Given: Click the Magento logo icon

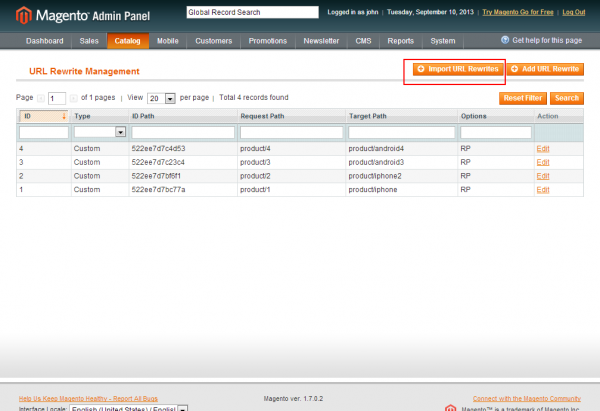Looking at the screenshot, I should [x=24, y=15].
